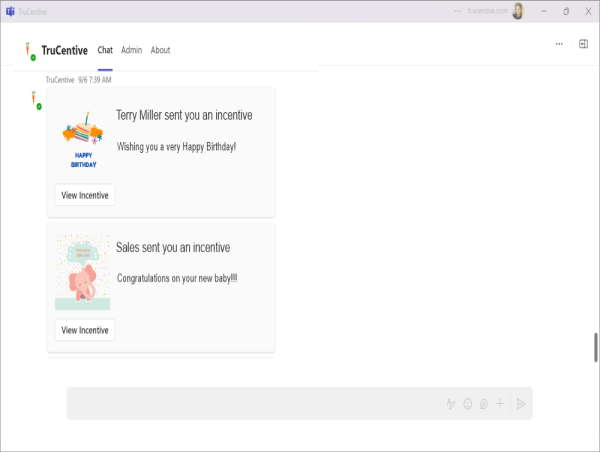The image size is (600, 452).
Task: Click the TruCentive bot avatar beside messages
Action: pyautogui.click(x=36, y=100)
